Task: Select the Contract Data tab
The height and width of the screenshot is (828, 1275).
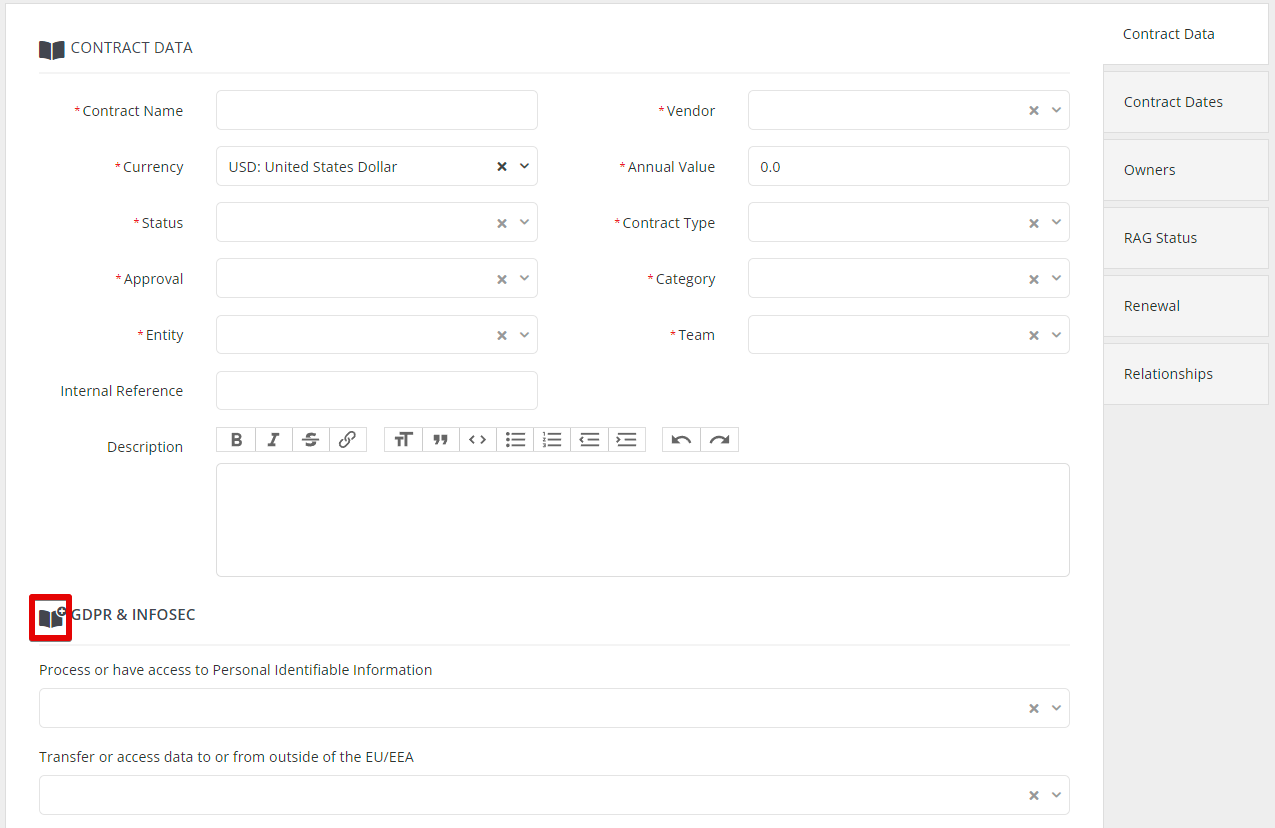Action: [x=1186, y=34]
